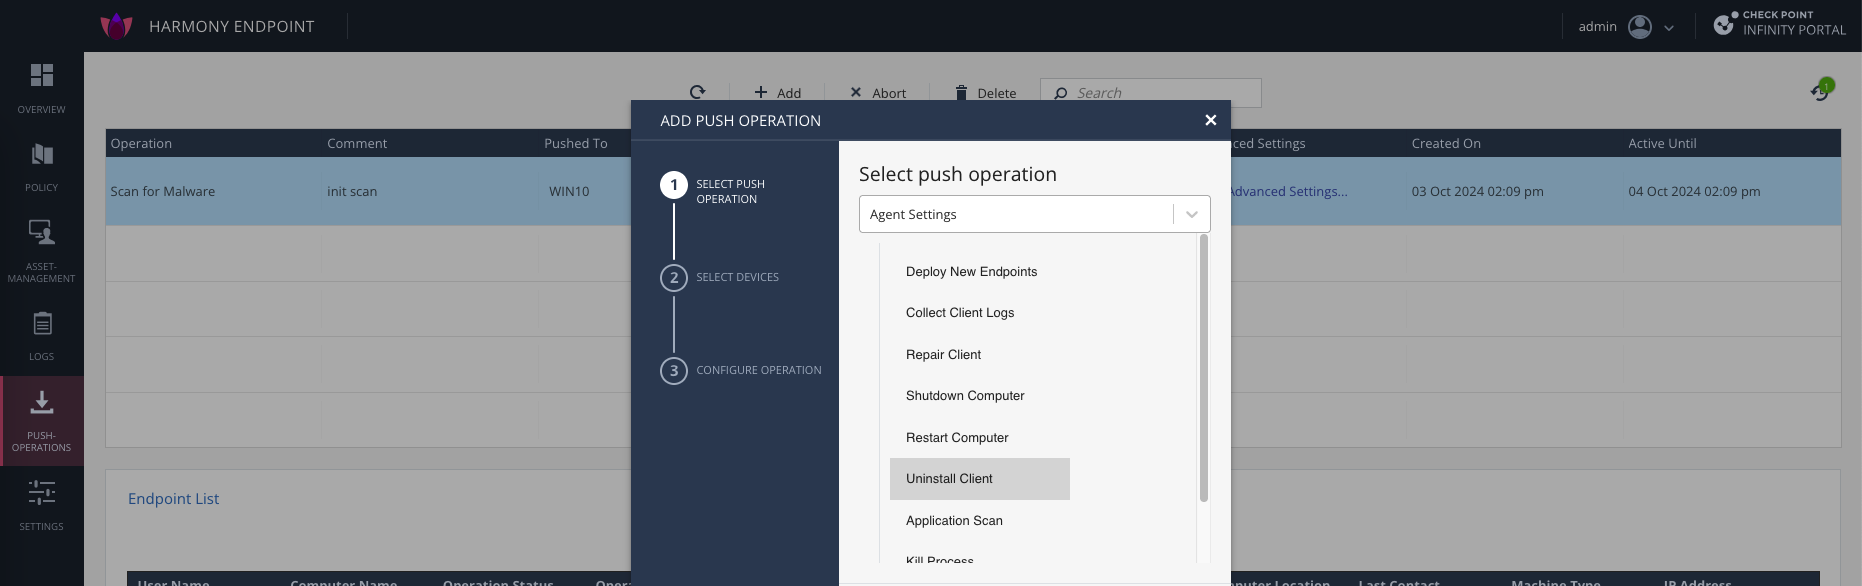The width and height of the screenshot is (1862, 586).
Task: Select the Restart Computer operation
Action: point(957,438)
